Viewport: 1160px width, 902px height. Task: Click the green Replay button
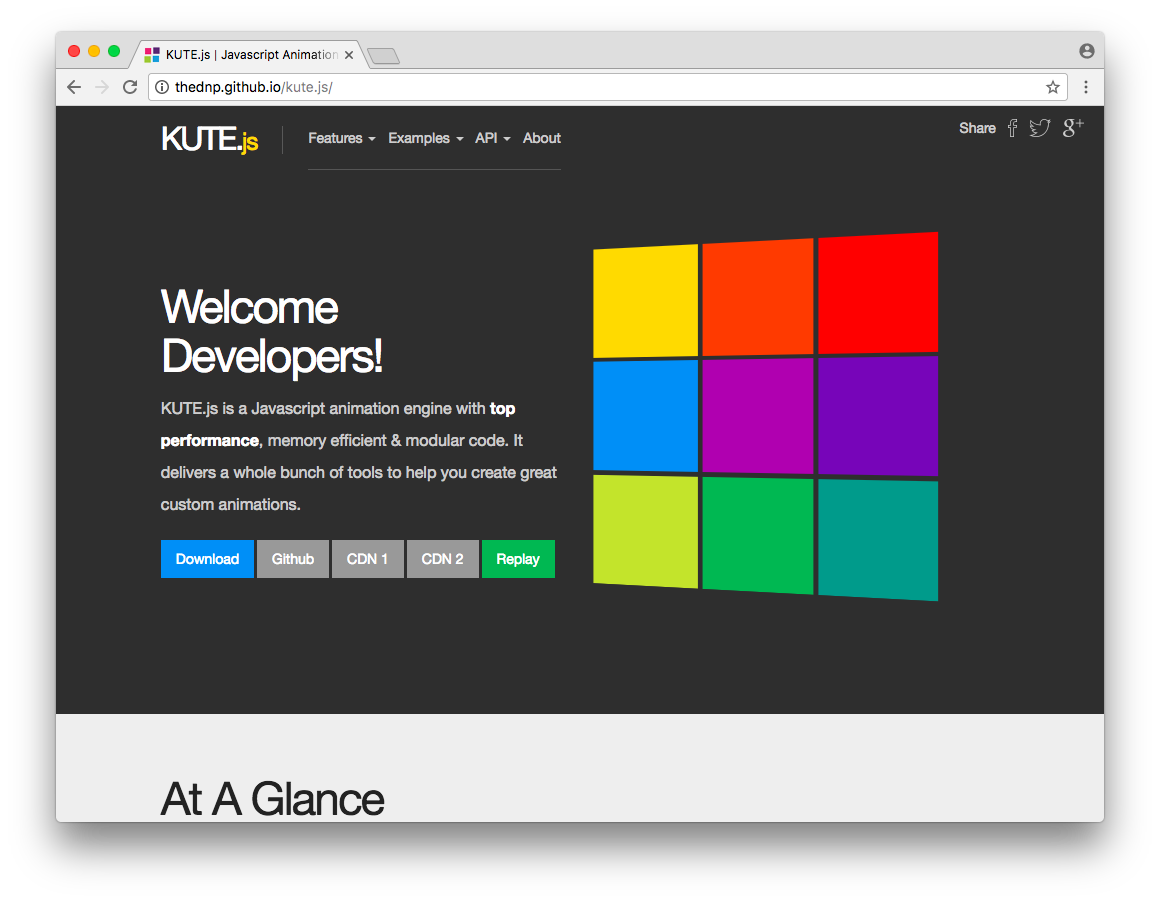point(518,559)
